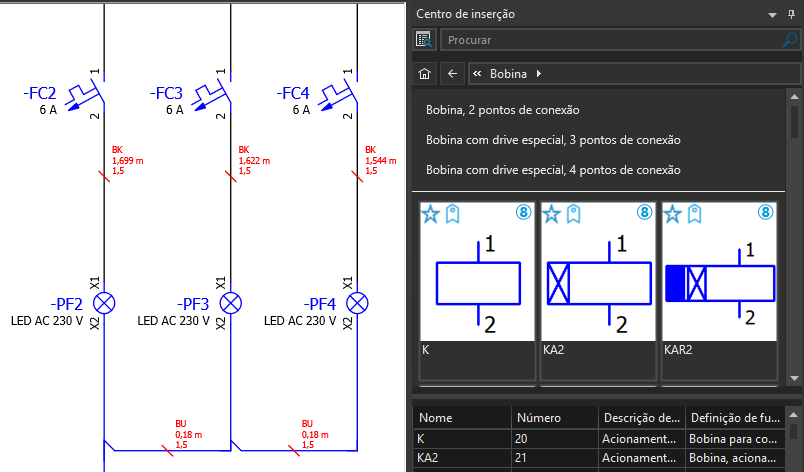
Task: Go back with the left arrow button
Action: 452,74
